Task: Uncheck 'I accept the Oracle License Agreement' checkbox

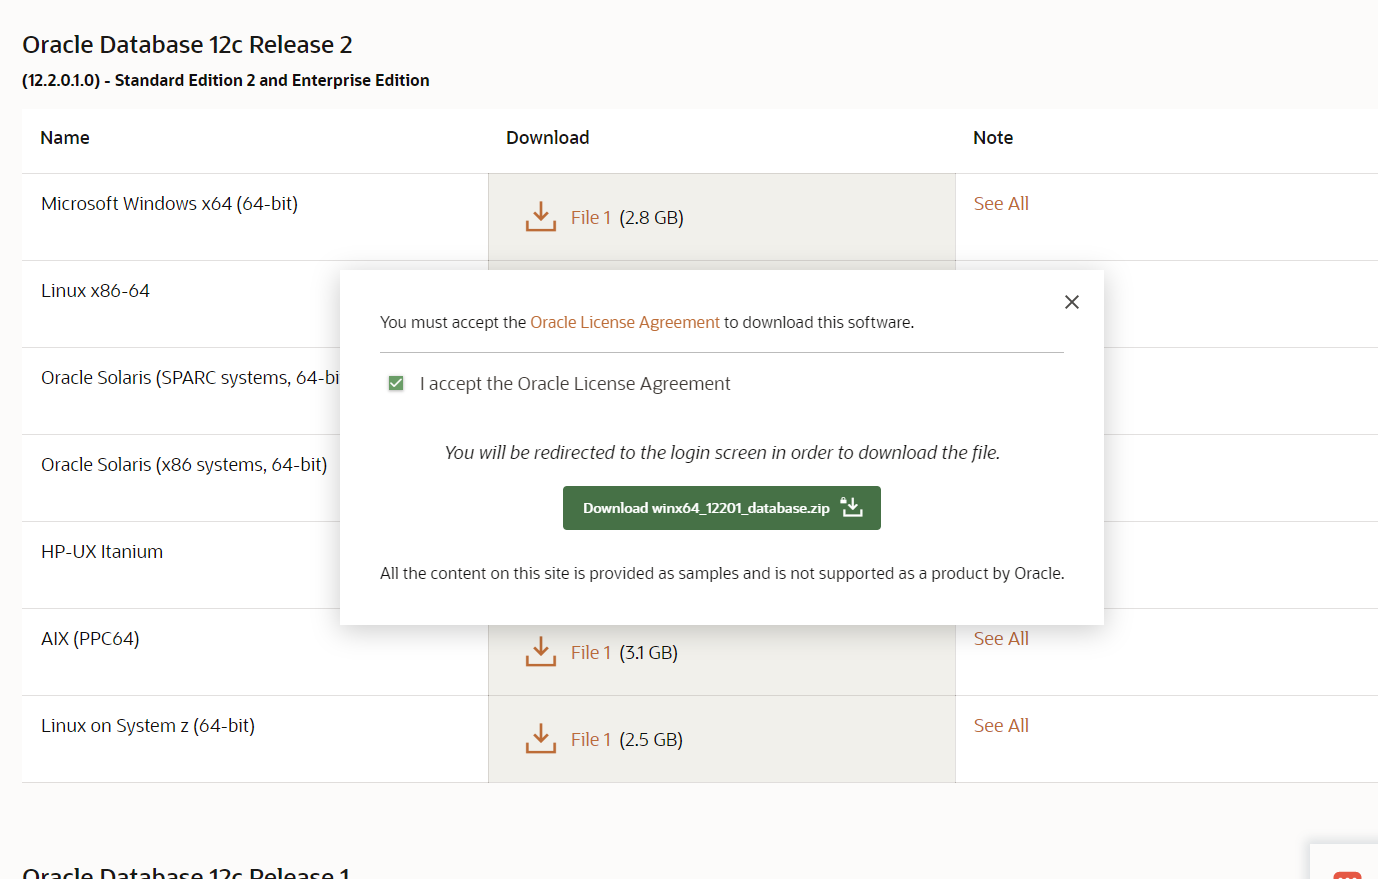Action: tap(396, 383)
